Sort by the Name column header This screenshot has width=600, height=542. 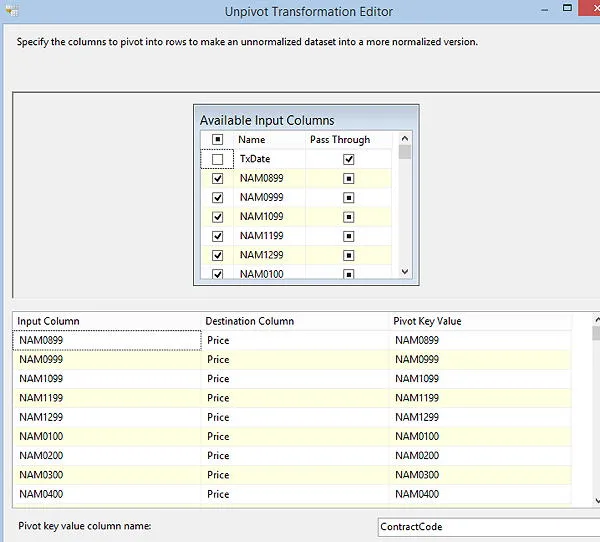tap(252, 140)
